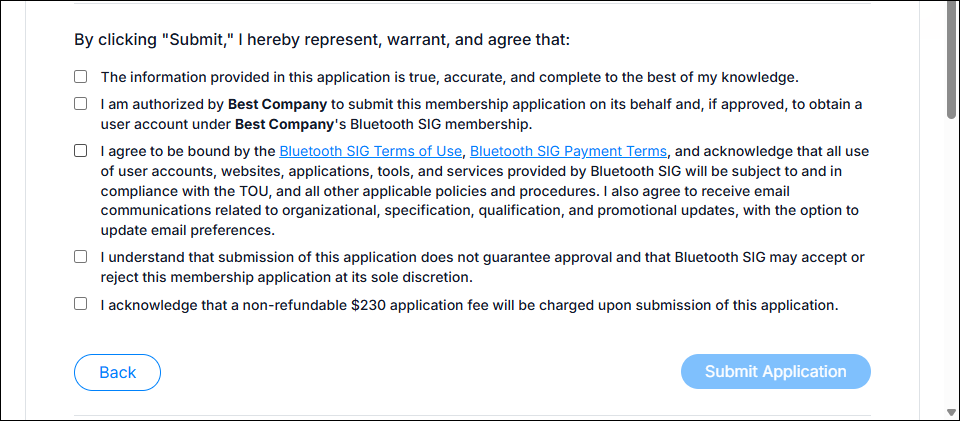Click the scrollbar down arrow
Viewport: 960px width, 421px height.
tap(951, 412)
